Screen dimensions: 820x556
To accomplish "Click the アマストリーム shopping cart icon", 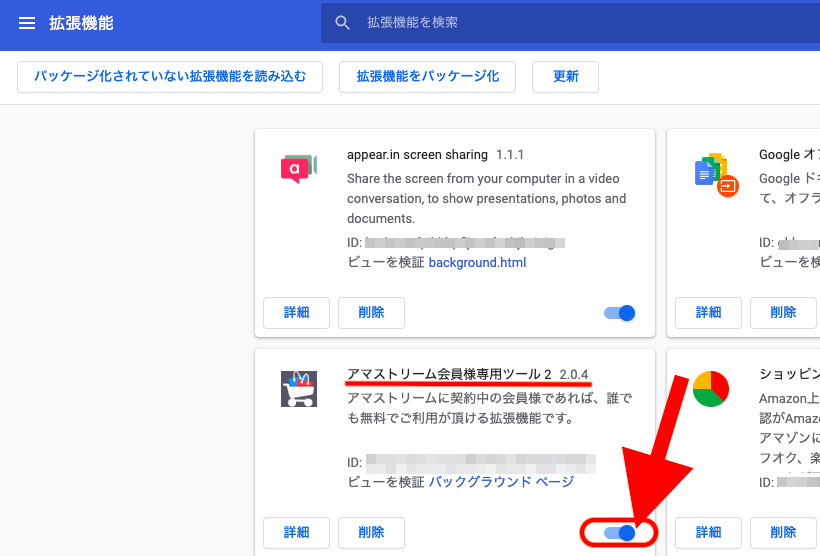I will coord(299,389).
